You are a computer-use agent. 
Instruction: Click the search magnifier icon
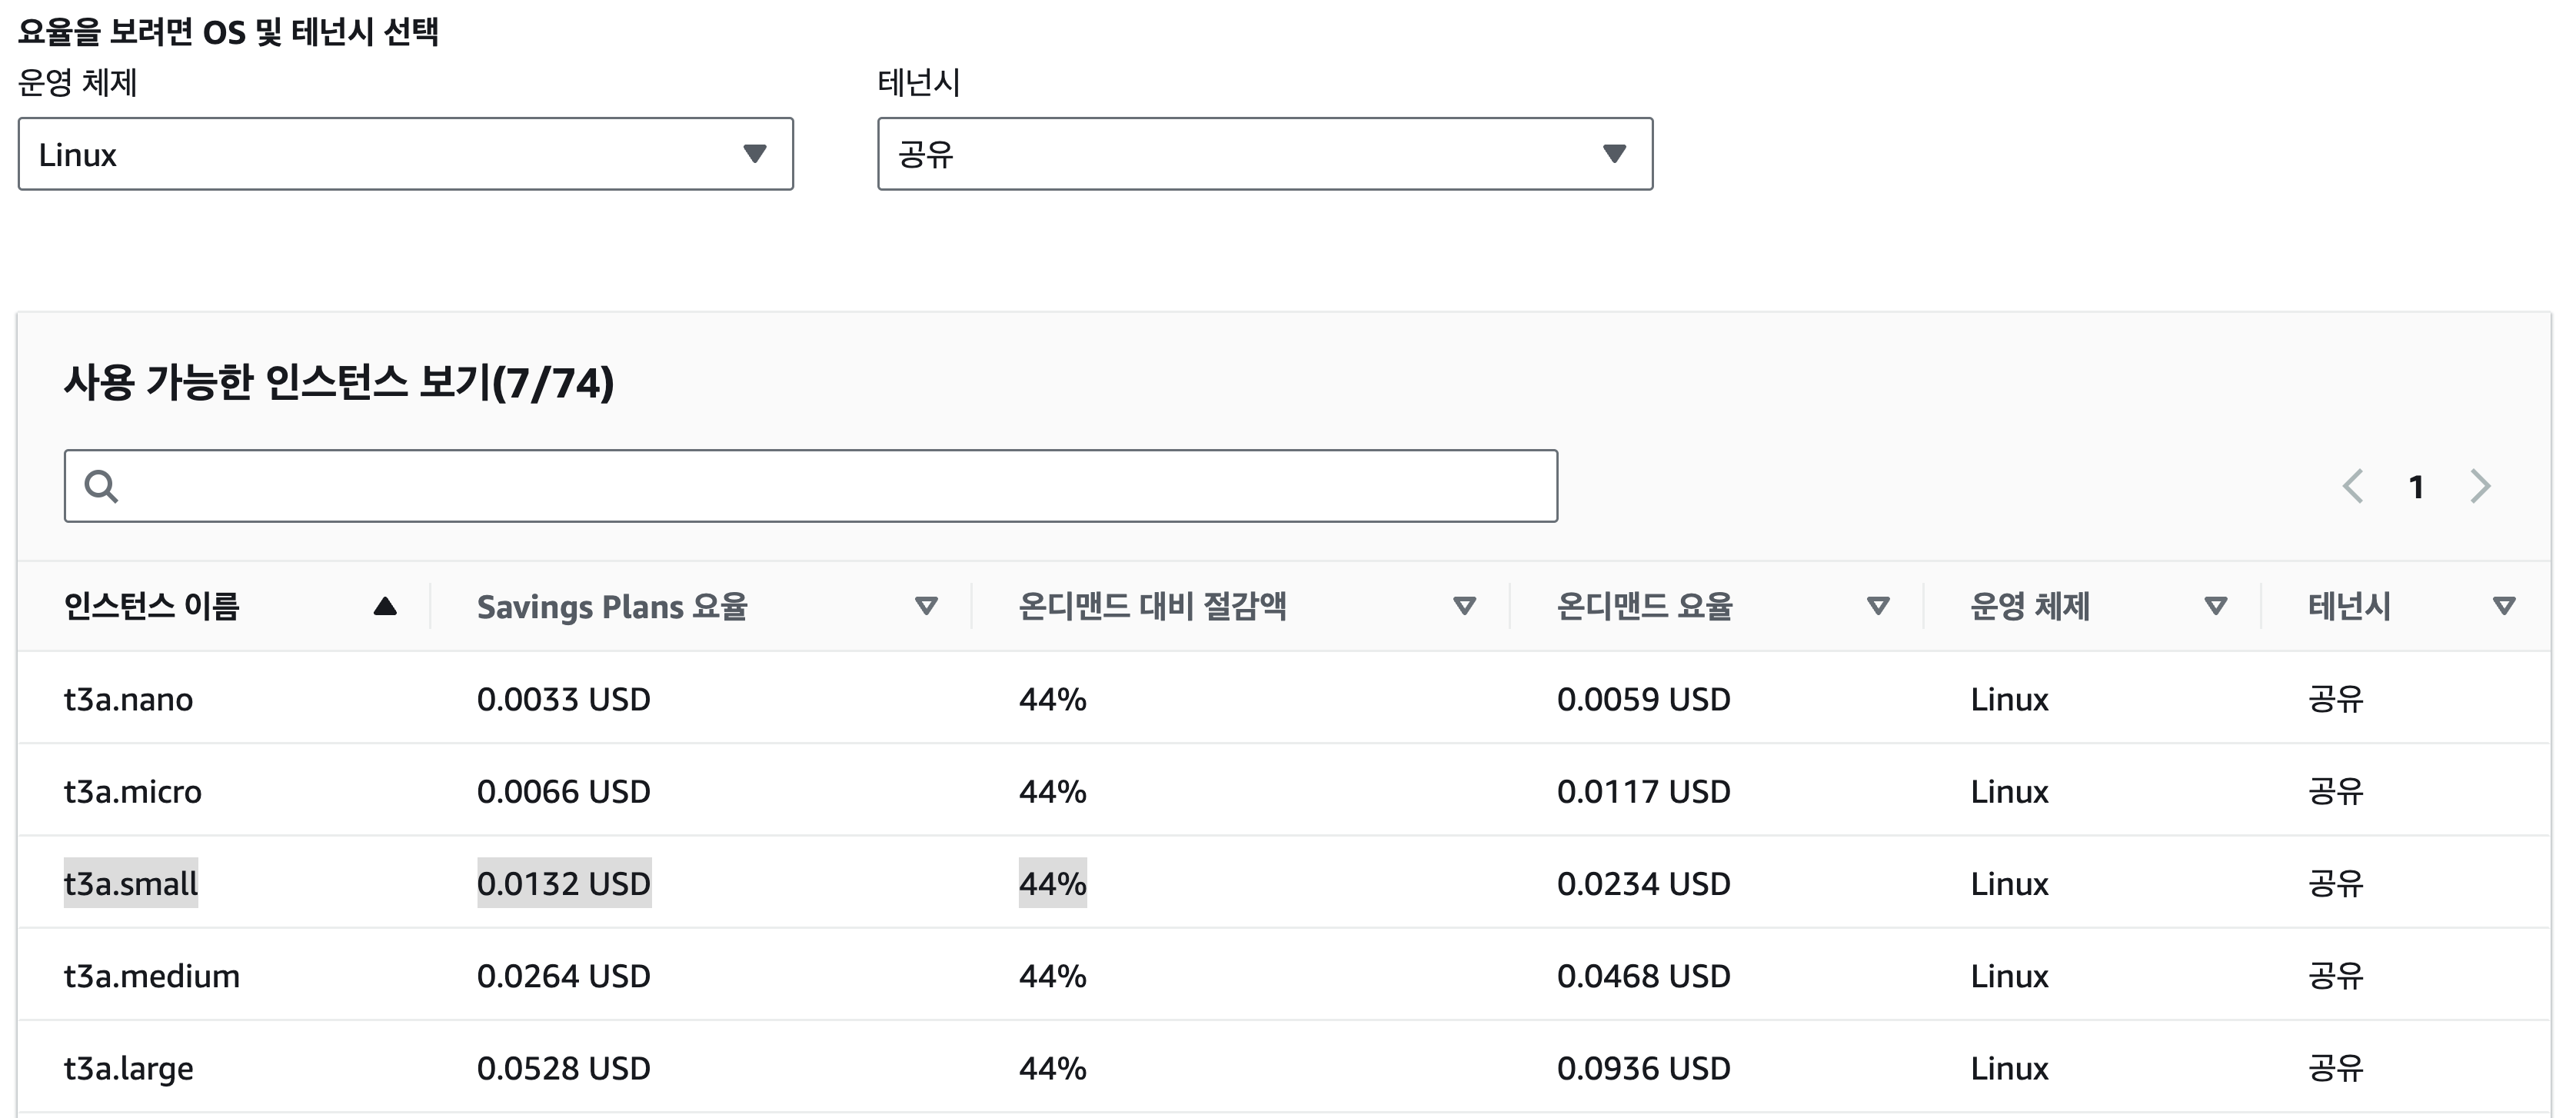(x=101, y=486)
